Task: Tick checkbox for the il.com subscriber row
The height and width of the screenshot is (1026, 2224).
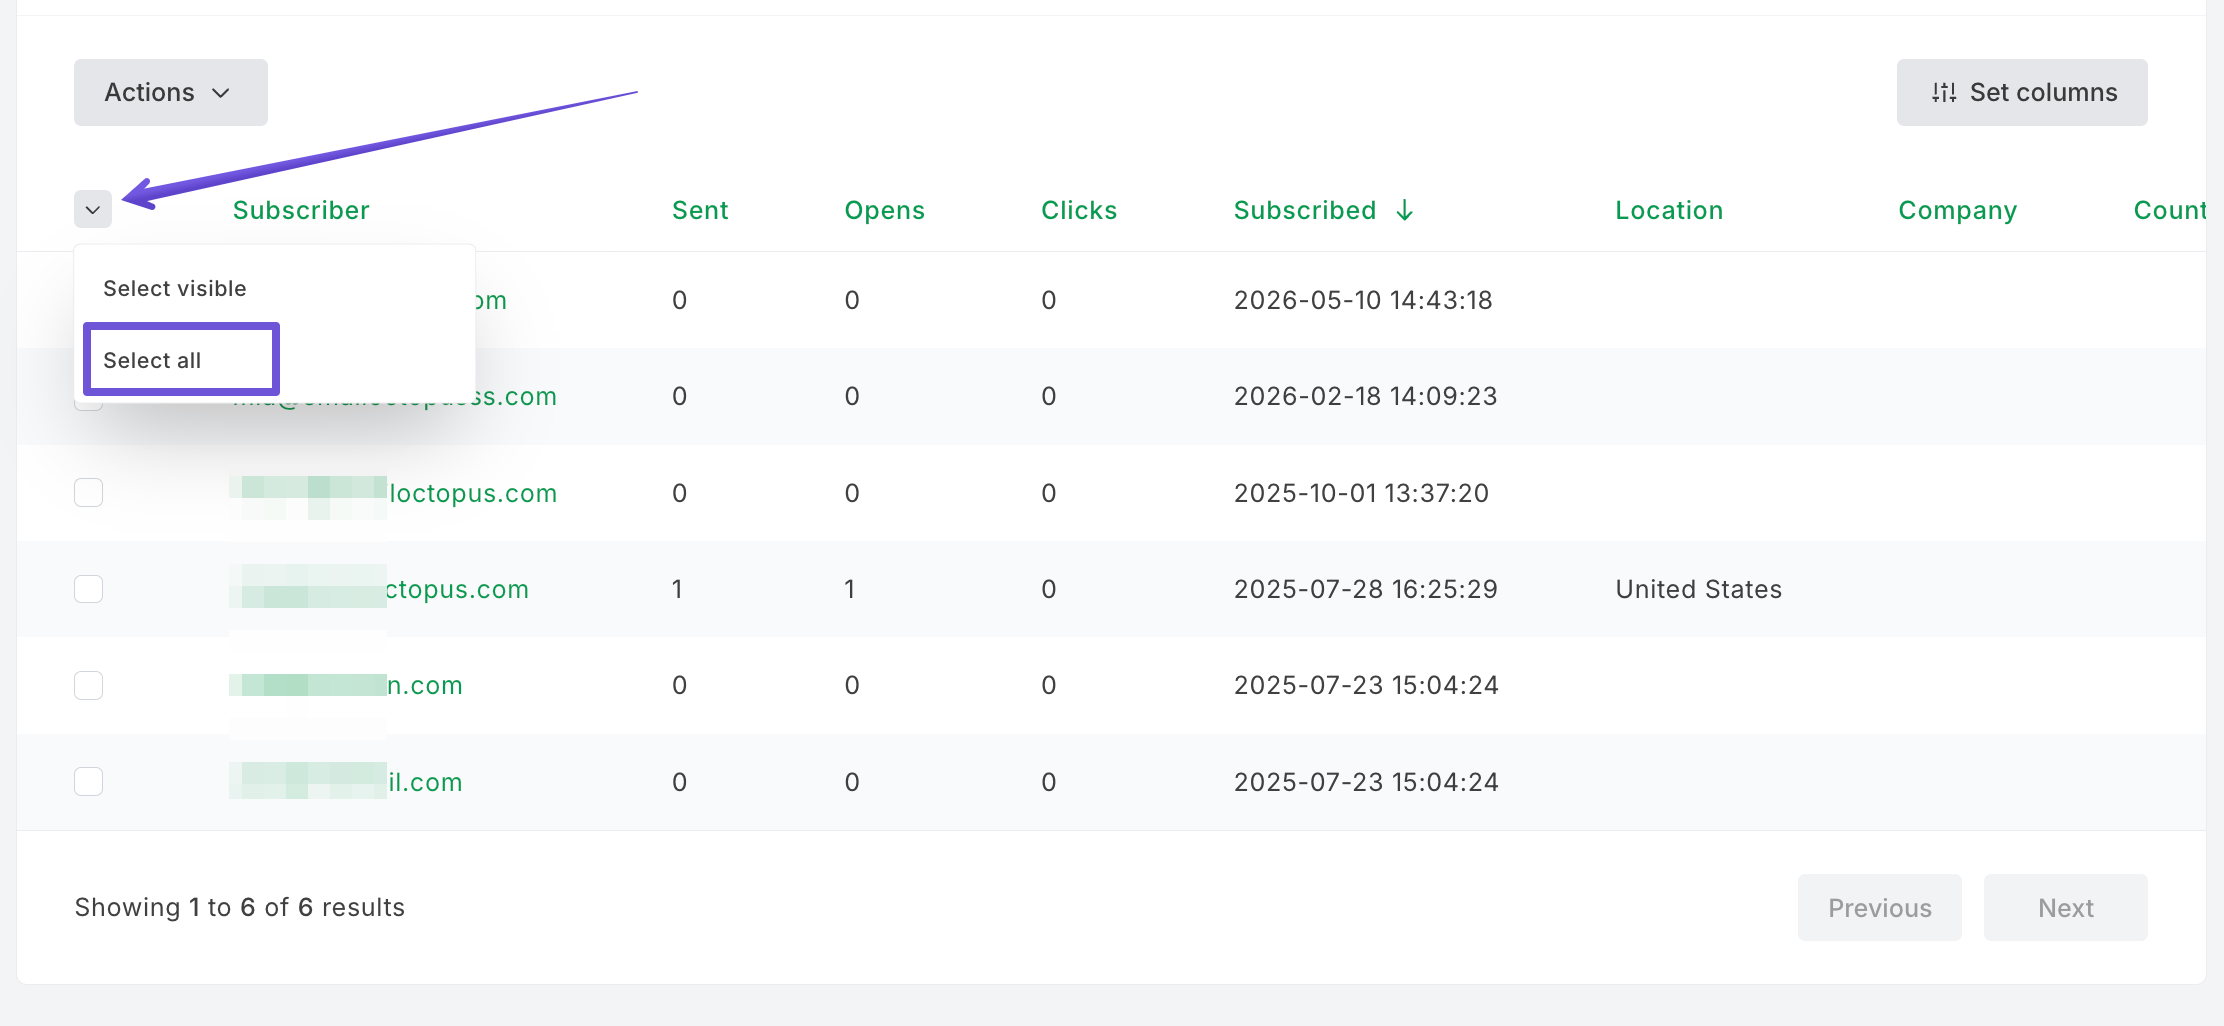Action: (89, 781)
